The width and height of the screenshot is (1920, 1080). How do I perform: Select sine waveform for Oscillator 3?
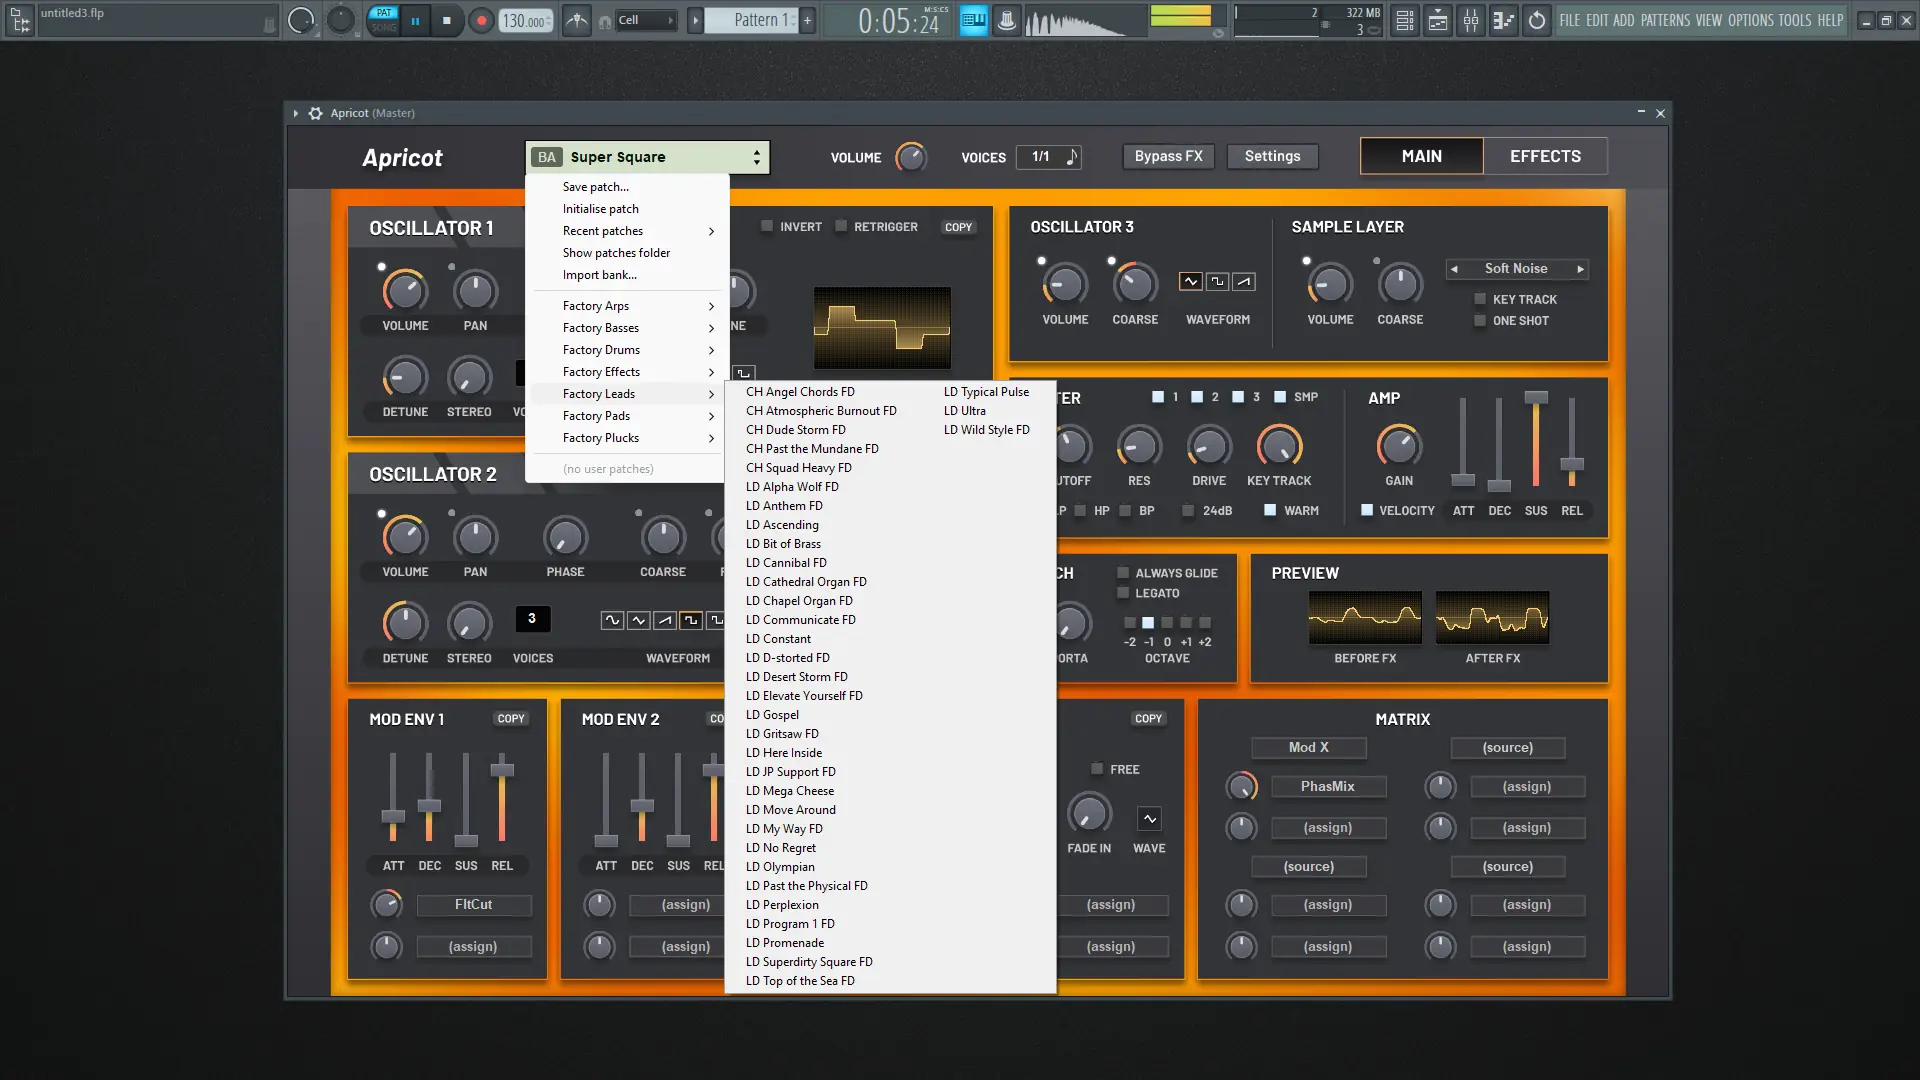click(x=1190, y=282)
